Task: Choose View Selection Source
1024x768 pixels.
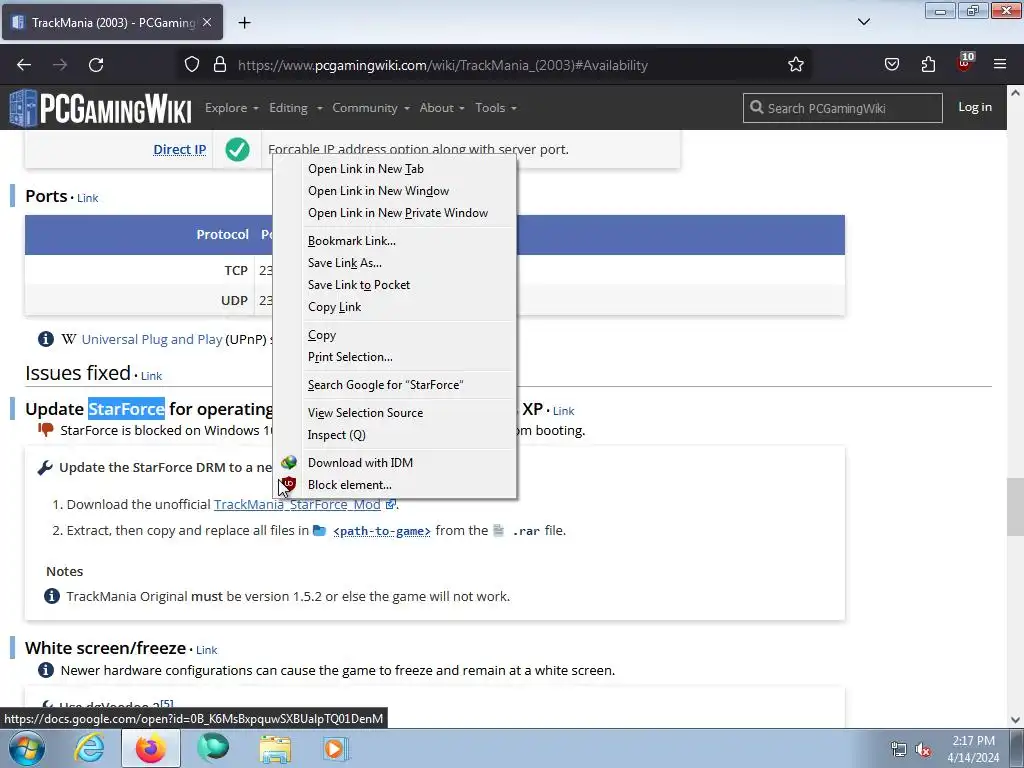Action: 394,413
